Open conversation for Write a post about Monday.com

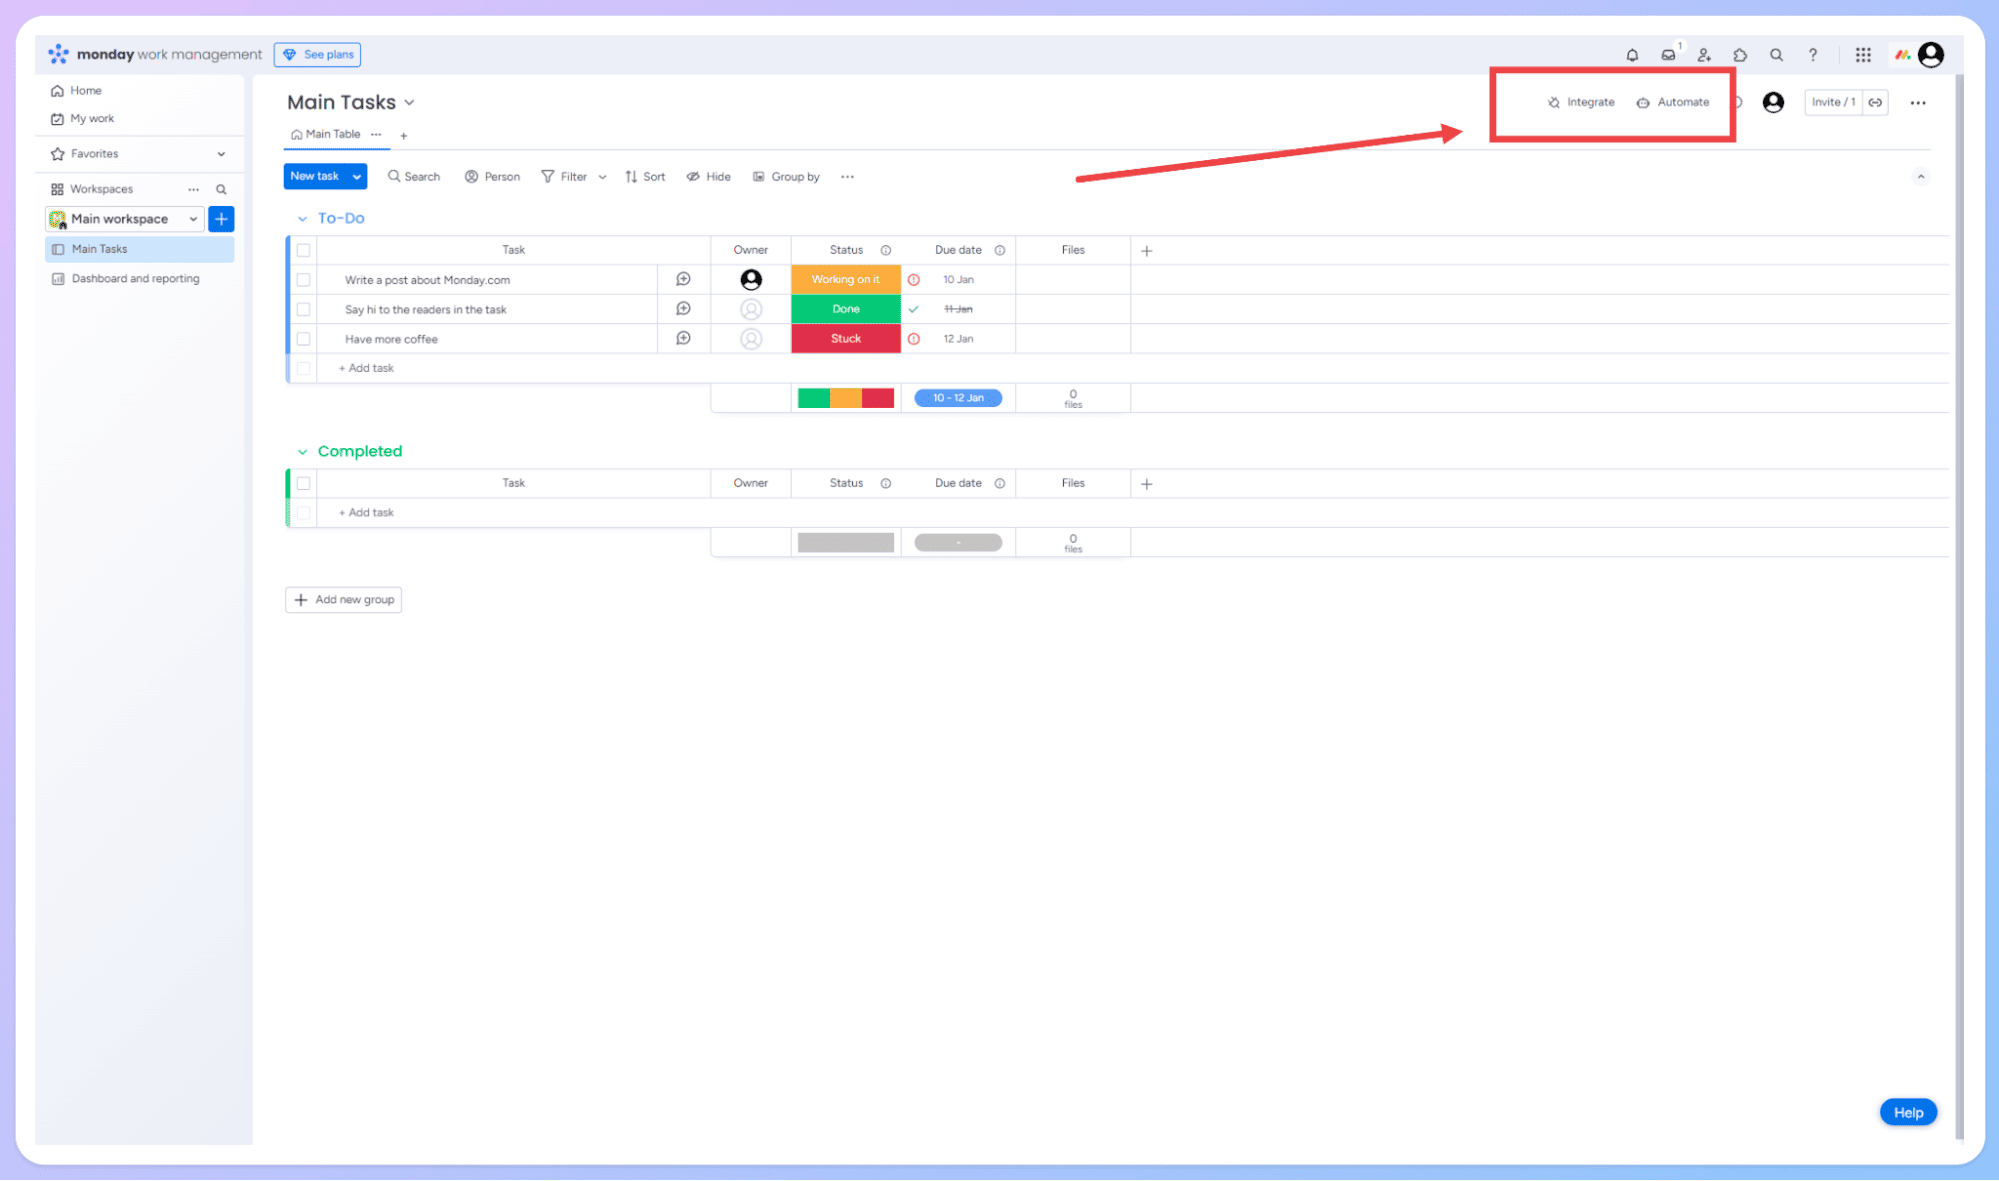(683, 279)
